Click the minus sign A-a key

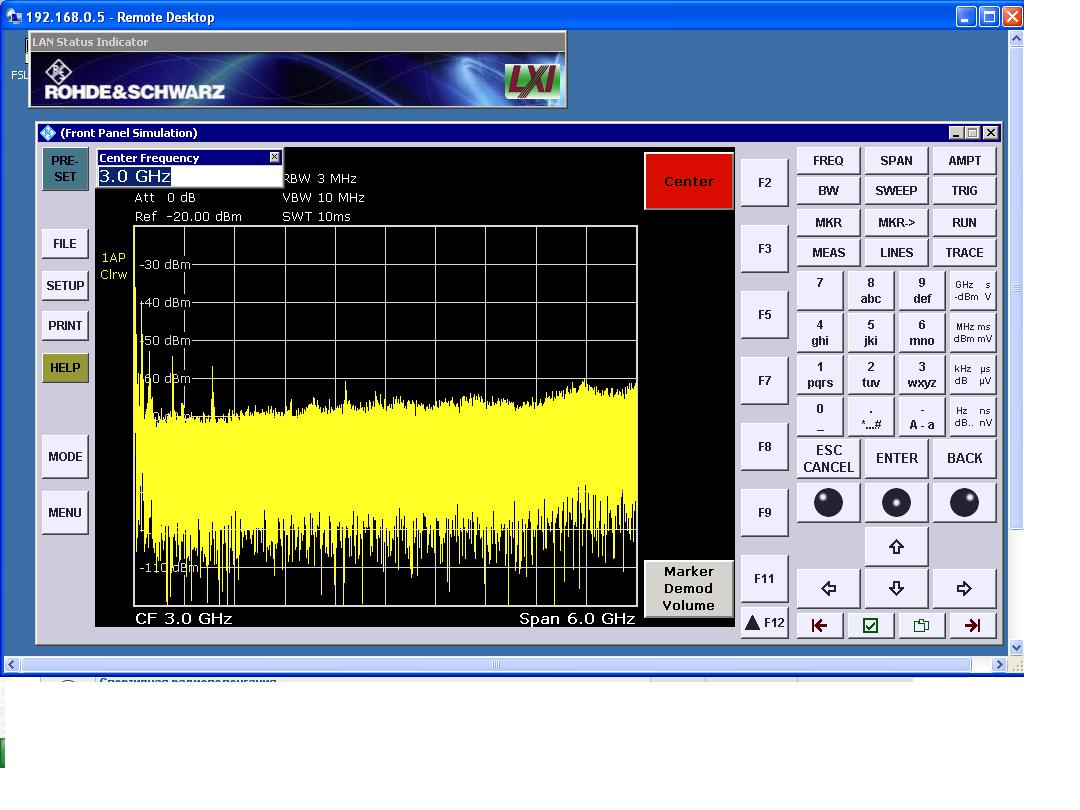922,416
